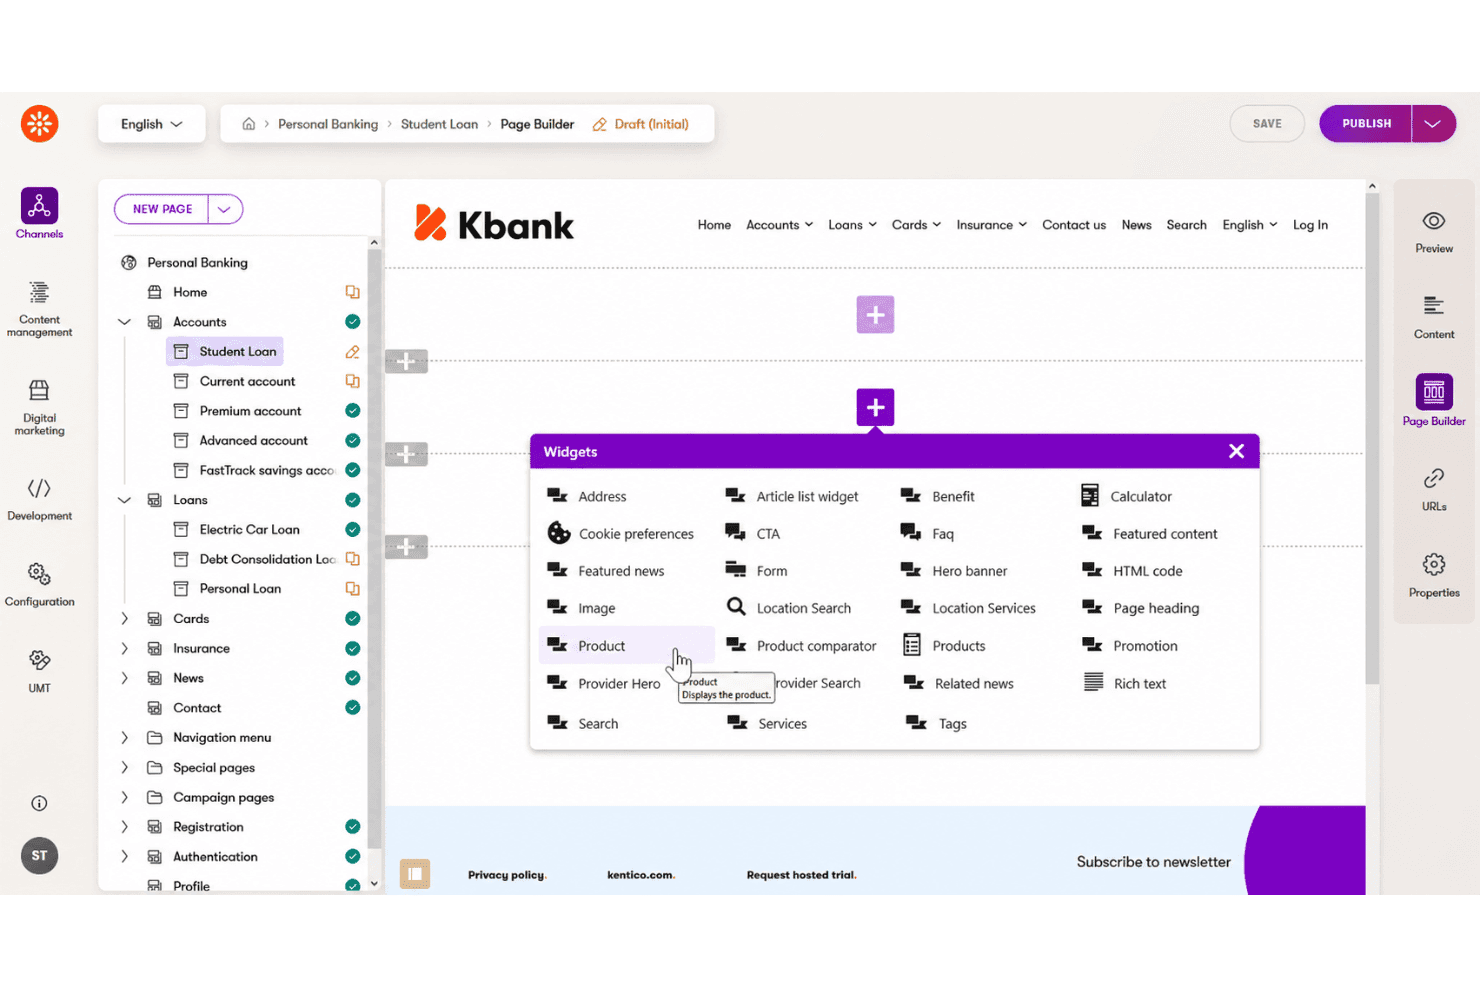The height and width of the screenshot is (987, 1480).
Task: Open the Channels application
Action: point(39,214)
